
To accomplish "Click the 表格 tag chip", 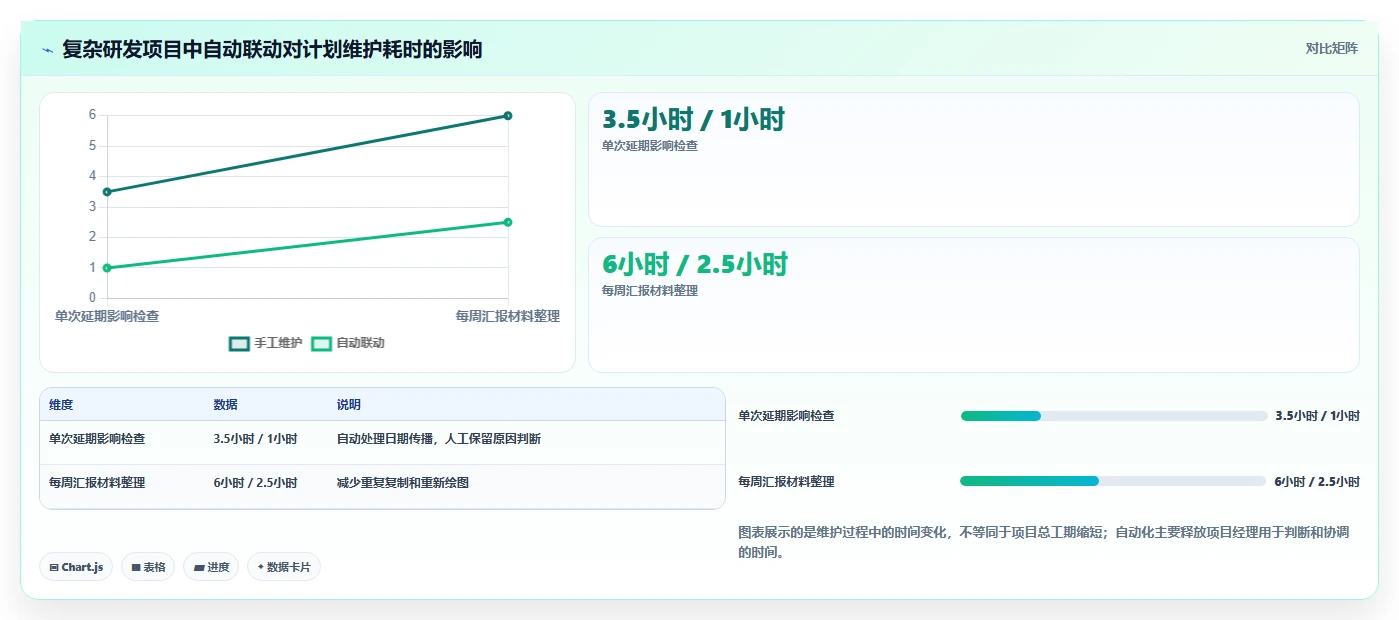I will pos(148,567).
